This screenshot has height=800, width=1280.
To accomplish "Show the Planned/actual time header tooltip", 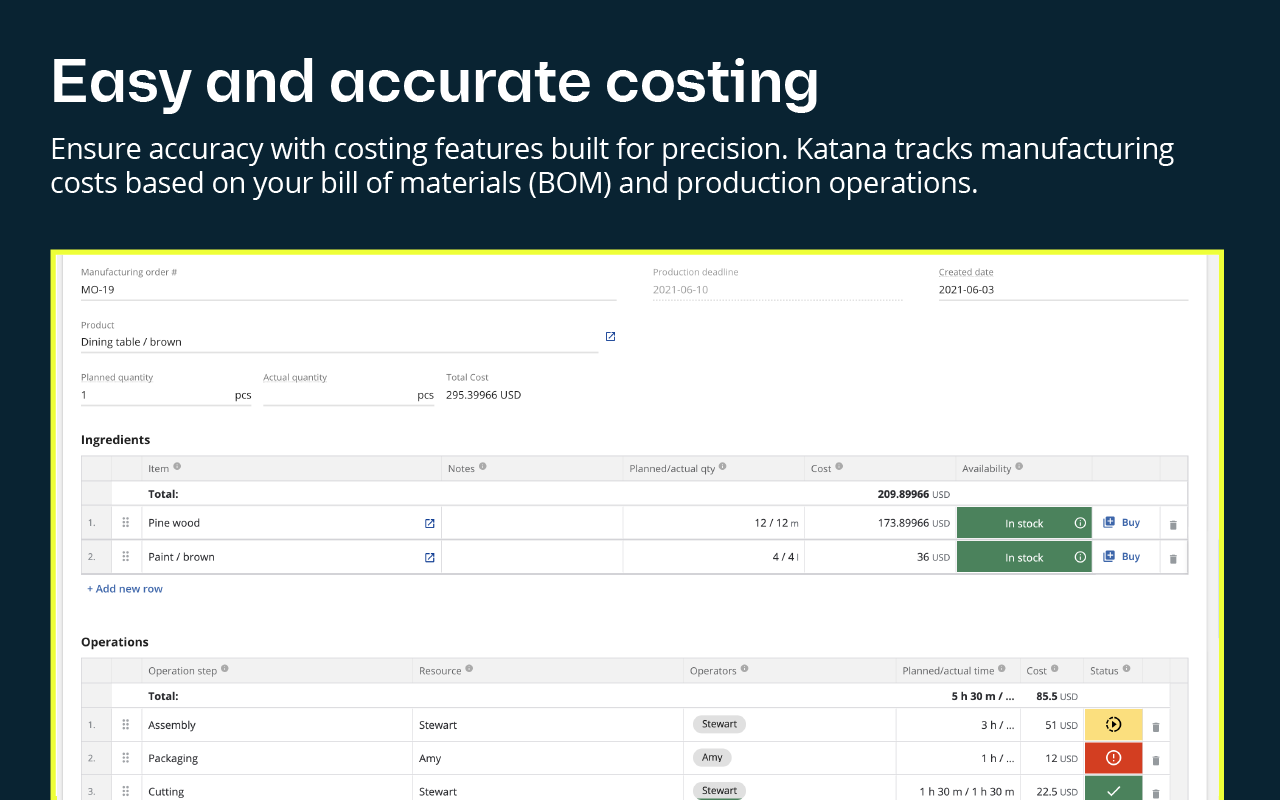I will 1004,670.
